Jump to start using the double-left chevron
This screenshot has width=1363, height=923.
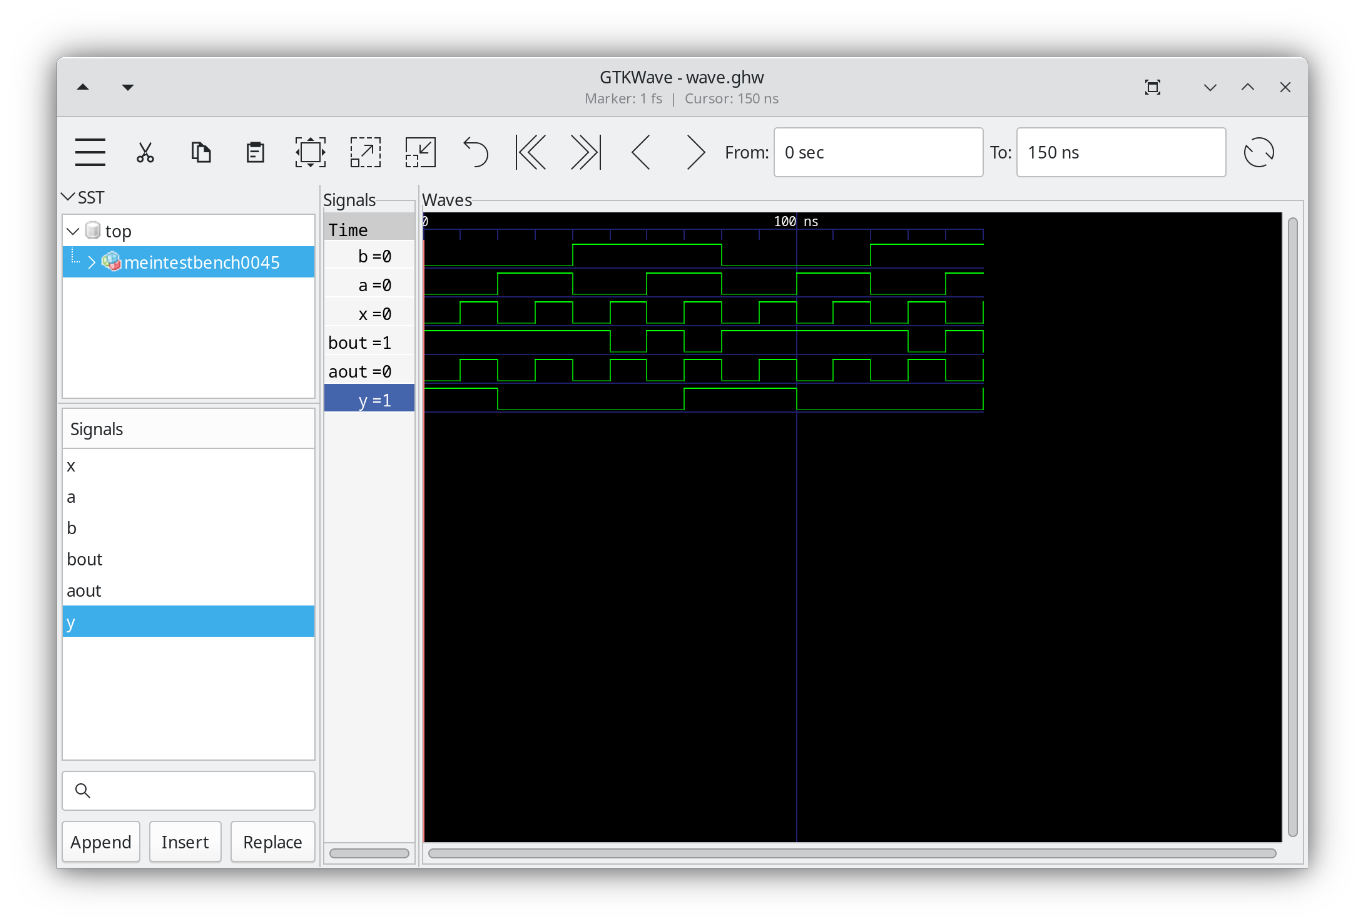click(x=530, y=152)
